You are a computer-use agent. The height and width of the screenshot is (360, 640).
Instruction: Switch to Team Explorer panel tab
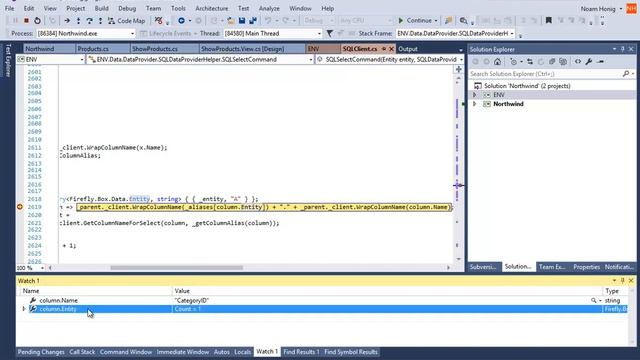pyautogui.click(x=552, y=267)
